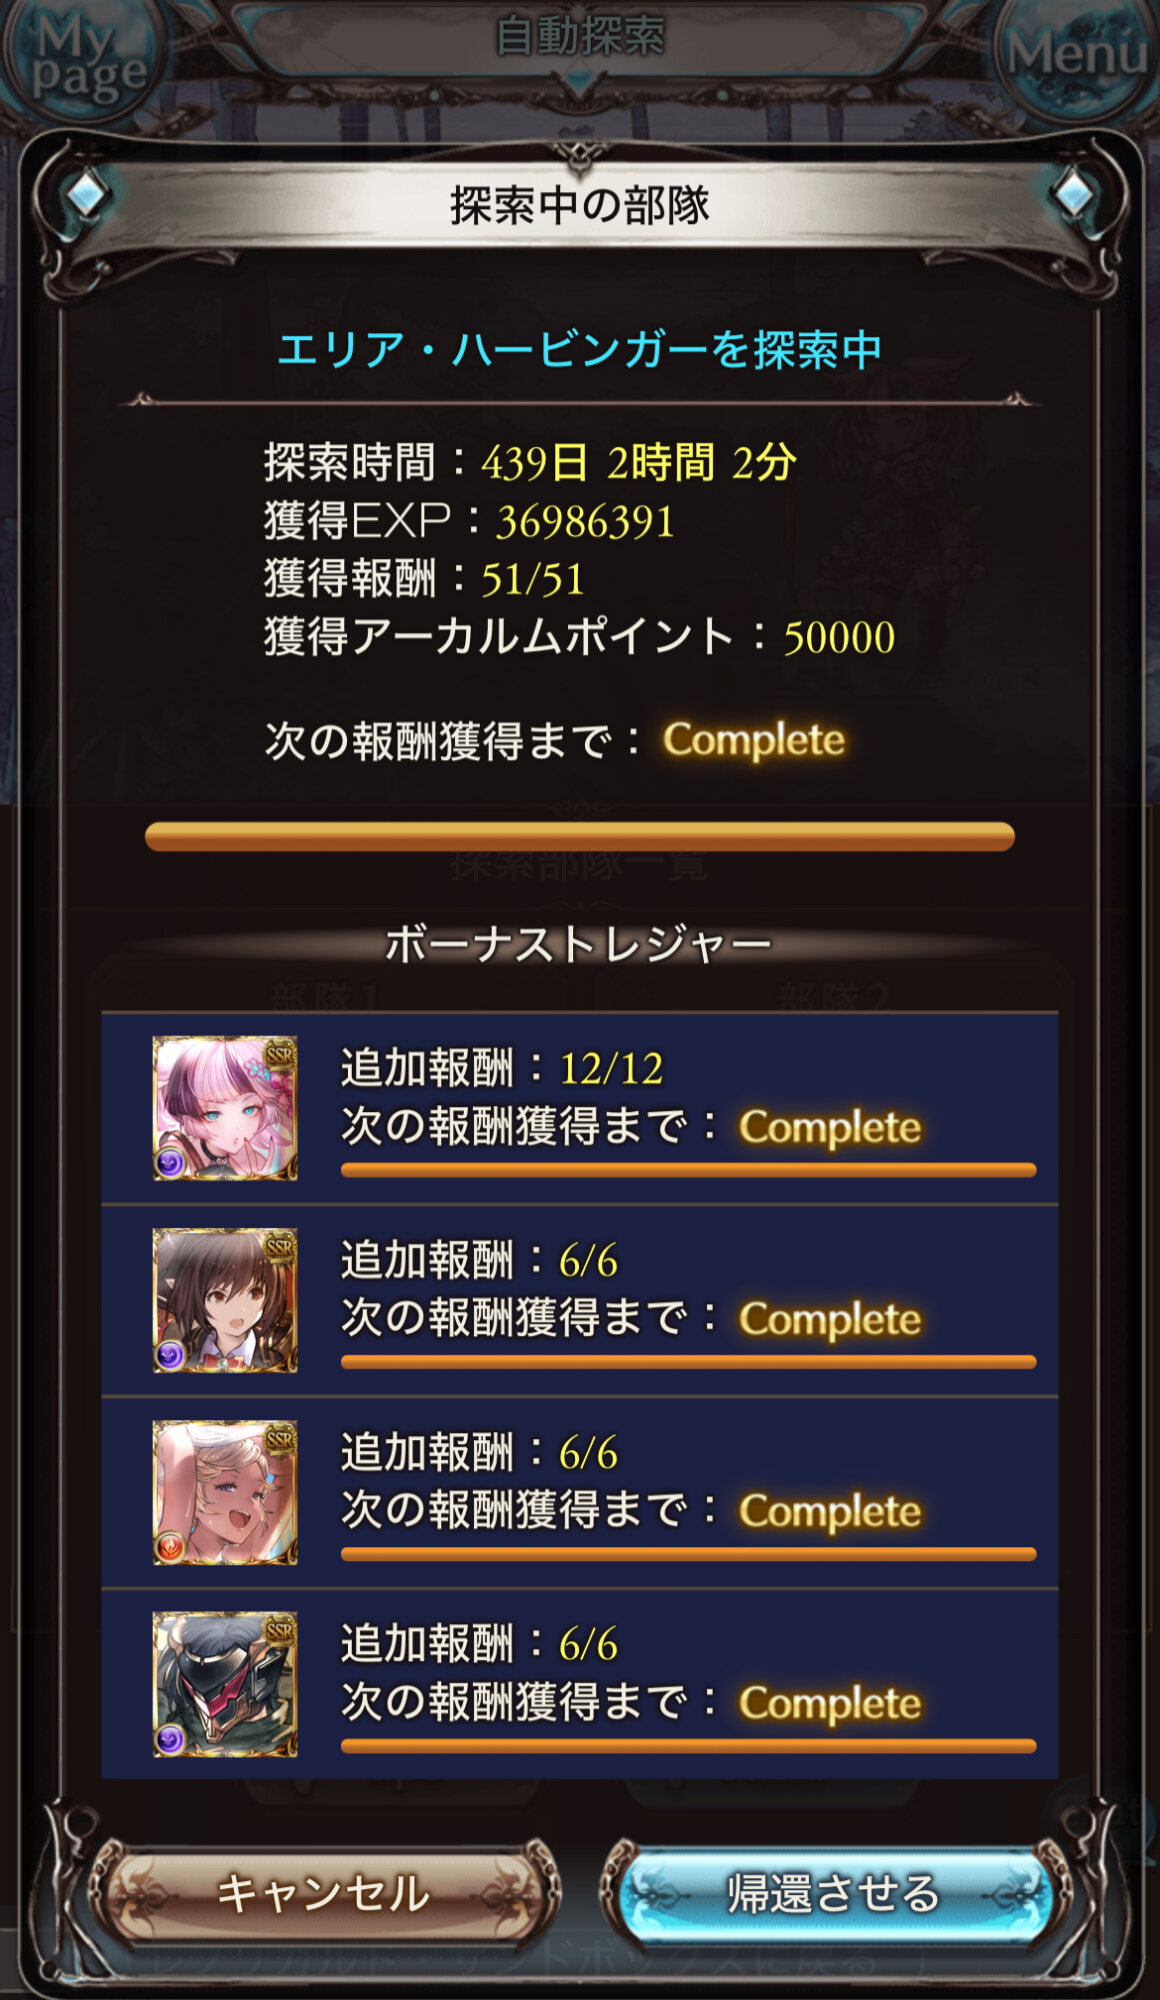Image resolution: width=1160 pixels, height=2000 pixels.
Task: Click the right diamond gem ornament
Action: [1074, 194]
